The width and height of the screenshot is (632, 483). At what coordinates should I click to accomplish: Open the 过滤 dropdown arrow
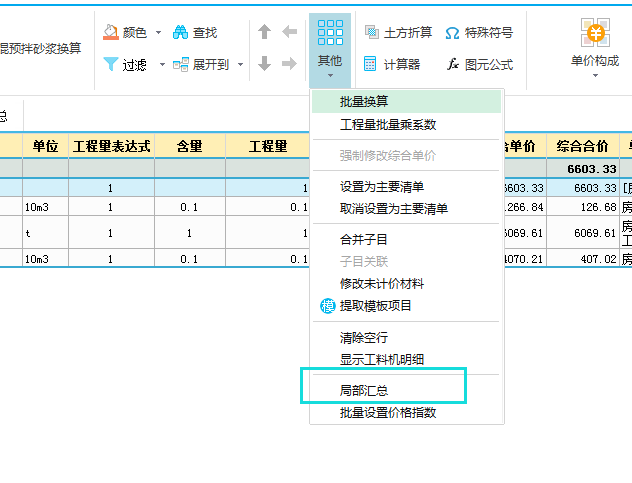(x=162, y=64)
